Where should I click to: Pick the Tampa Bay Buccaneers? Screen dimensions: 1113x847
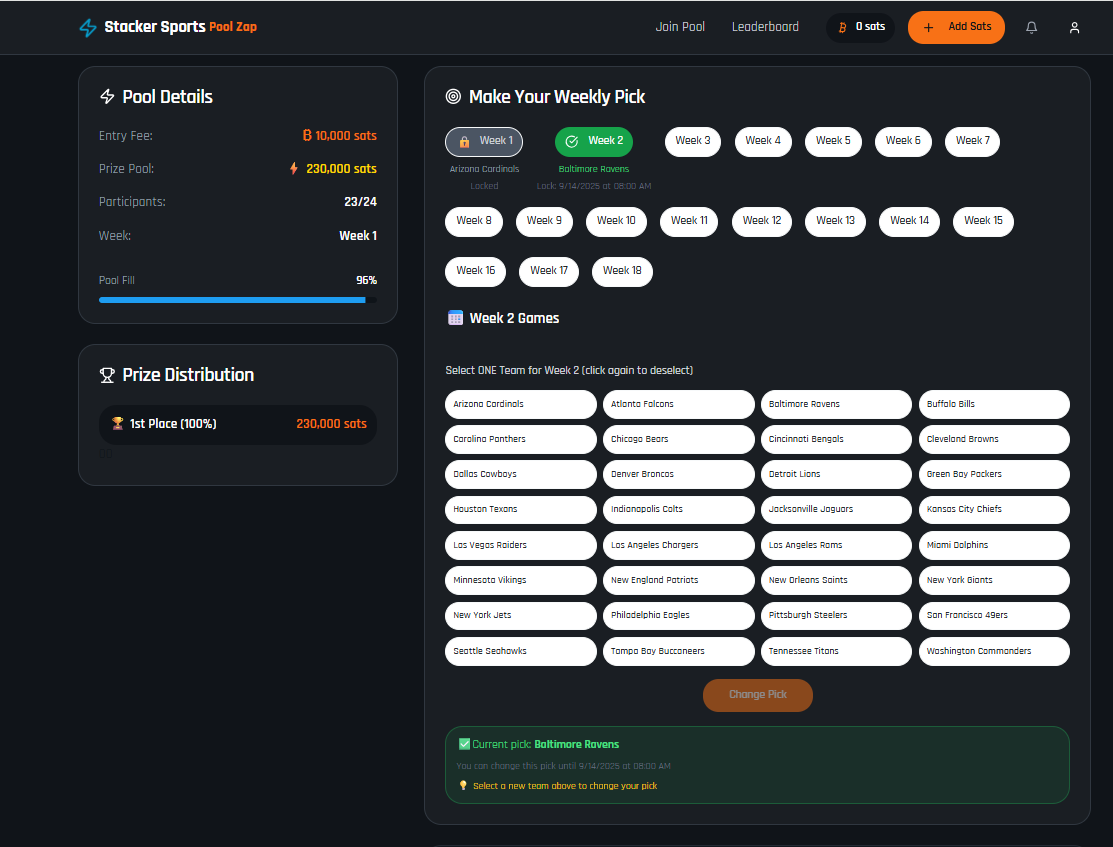click(678, 651)
